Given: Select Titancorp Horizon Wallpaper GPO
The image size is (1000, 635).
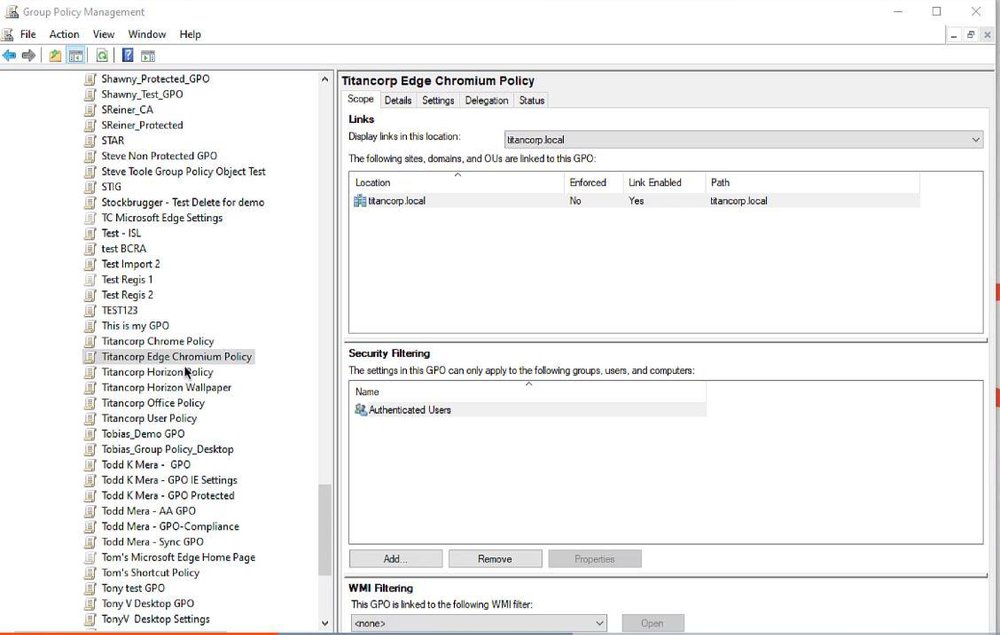Looking at the screenshot, I should click(166, 388).
